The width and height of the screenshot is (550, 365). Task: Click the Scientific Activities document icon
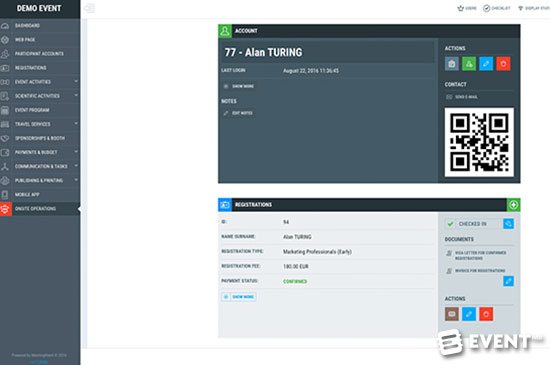click(5, 96)
